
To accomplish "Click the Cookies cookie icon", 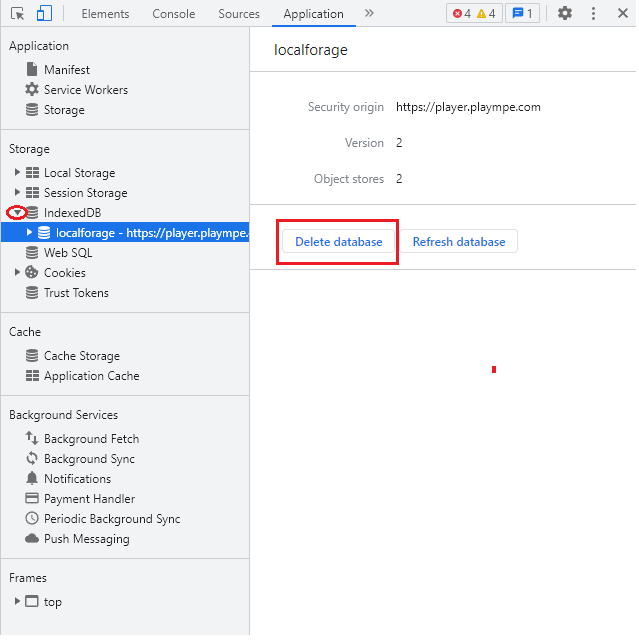I will [32, 273].
